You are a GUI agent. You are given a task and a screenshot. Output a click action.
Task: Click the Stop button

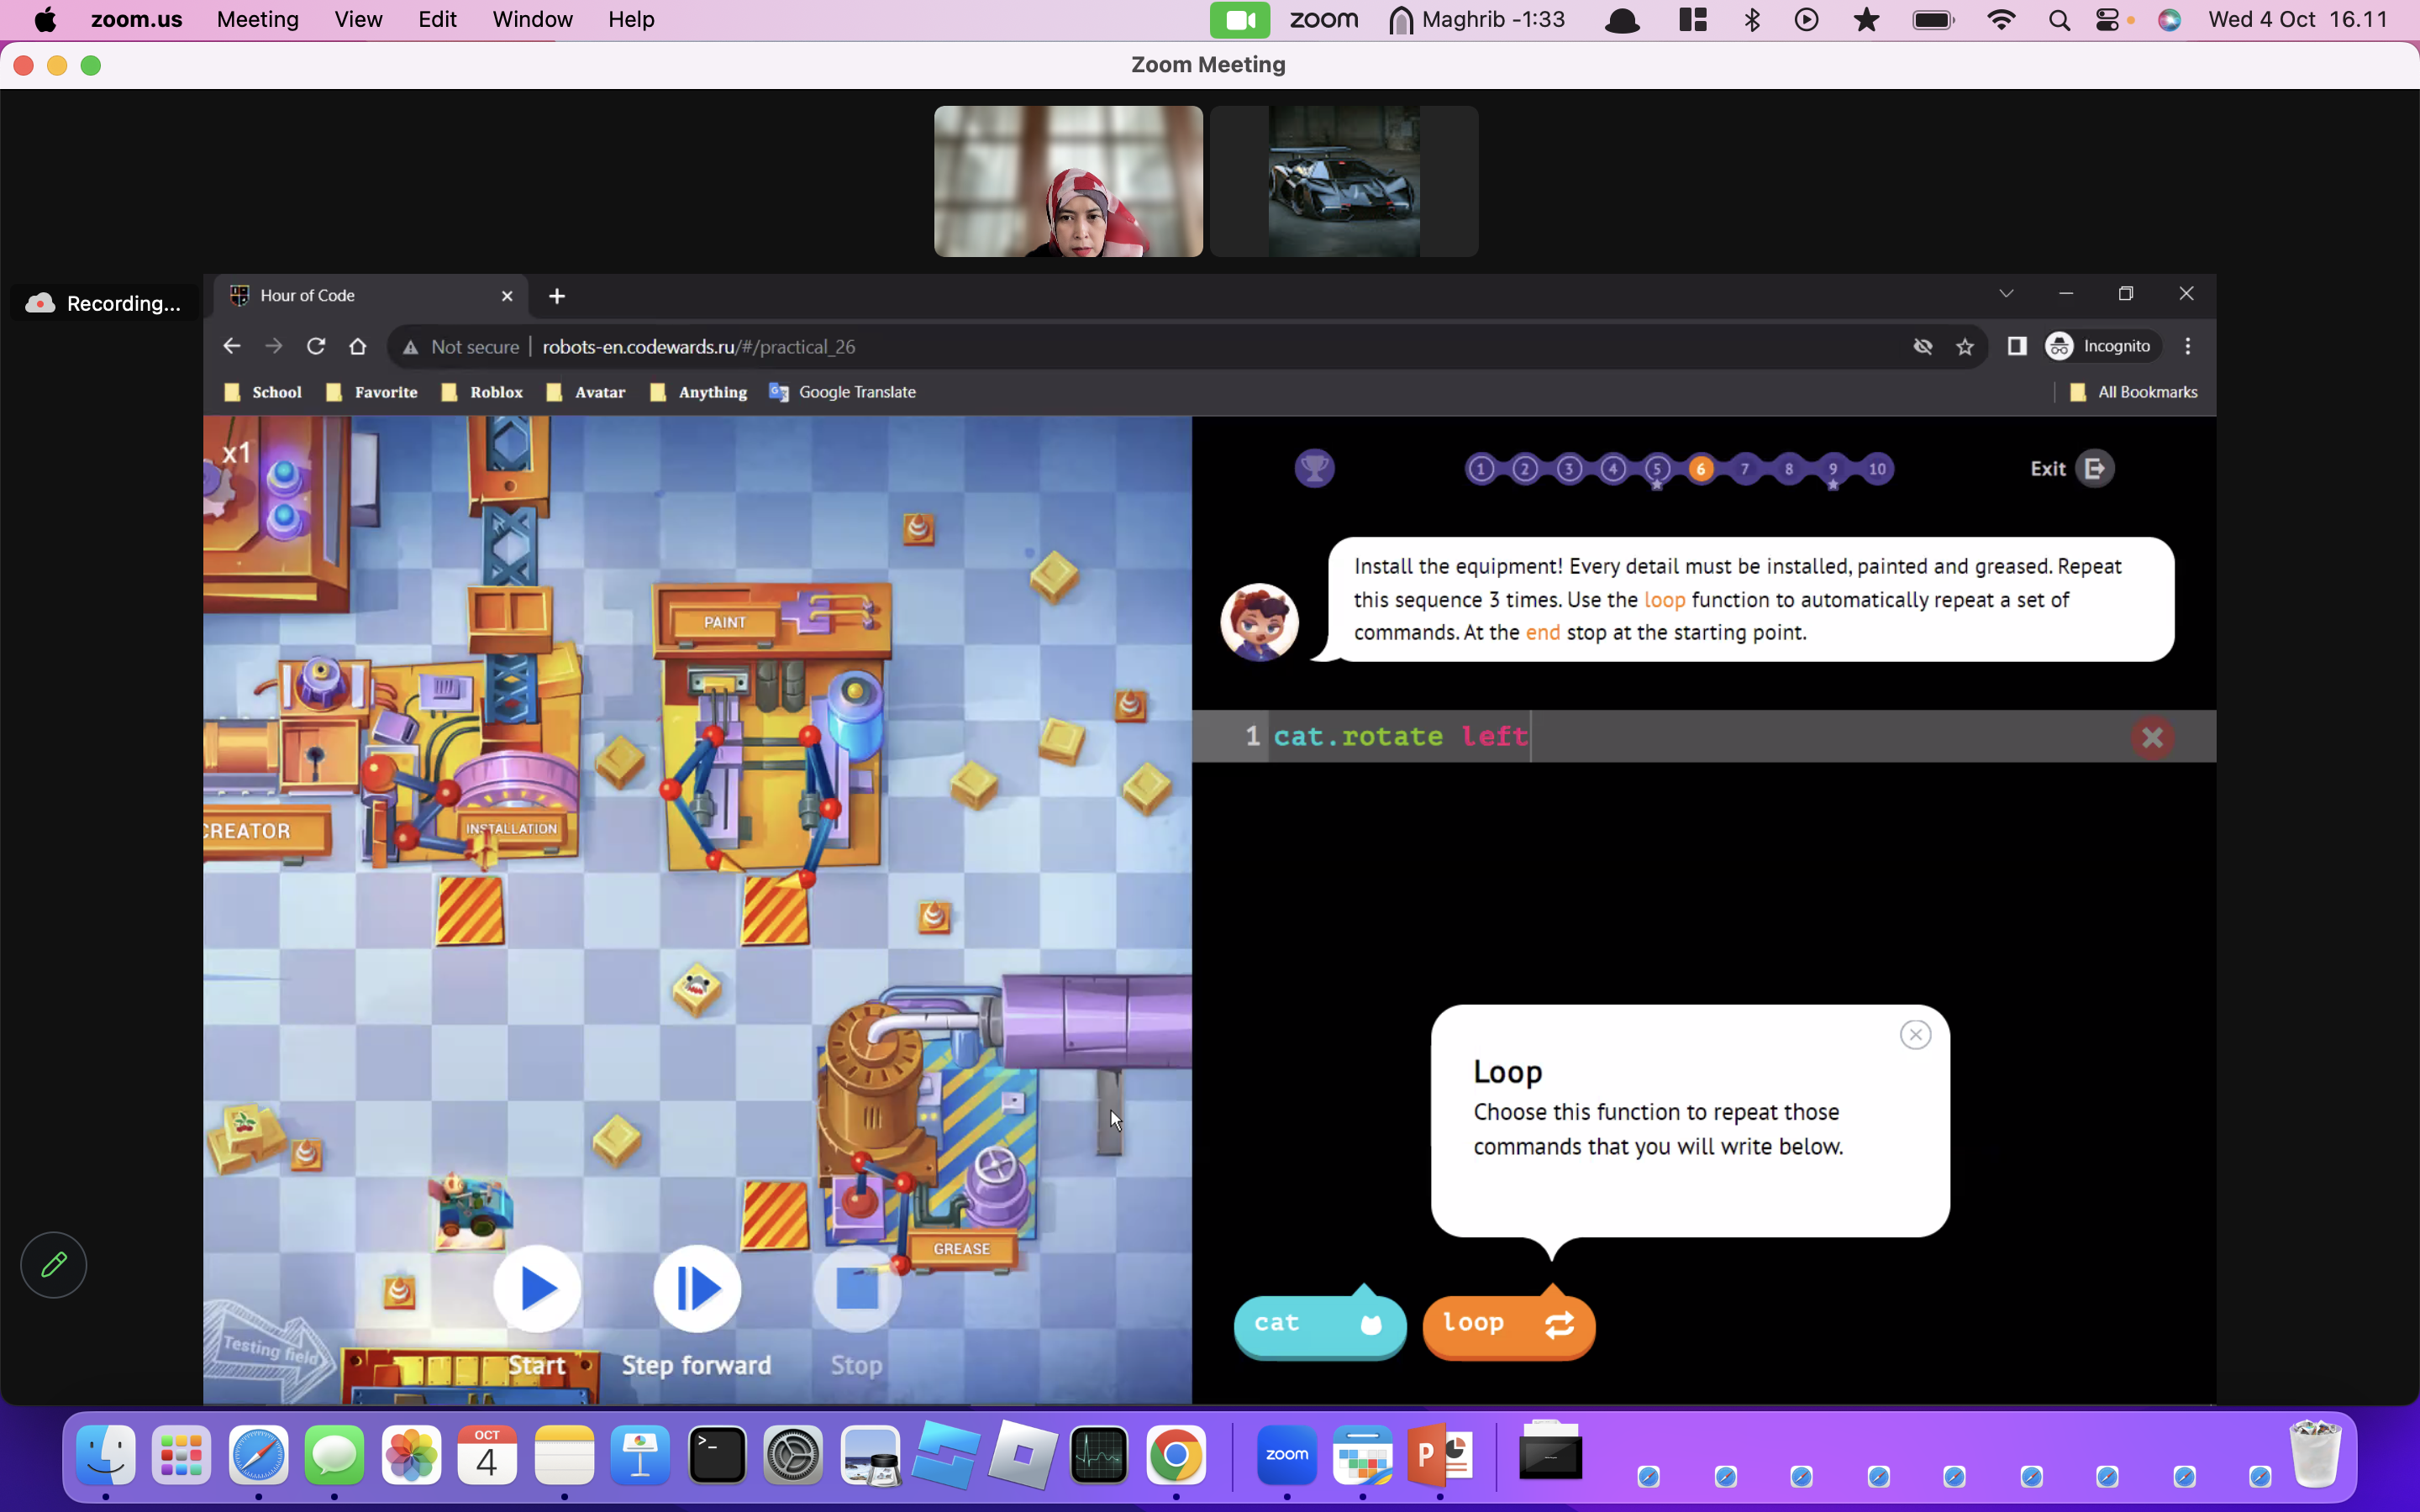(x=857, y=1288)
